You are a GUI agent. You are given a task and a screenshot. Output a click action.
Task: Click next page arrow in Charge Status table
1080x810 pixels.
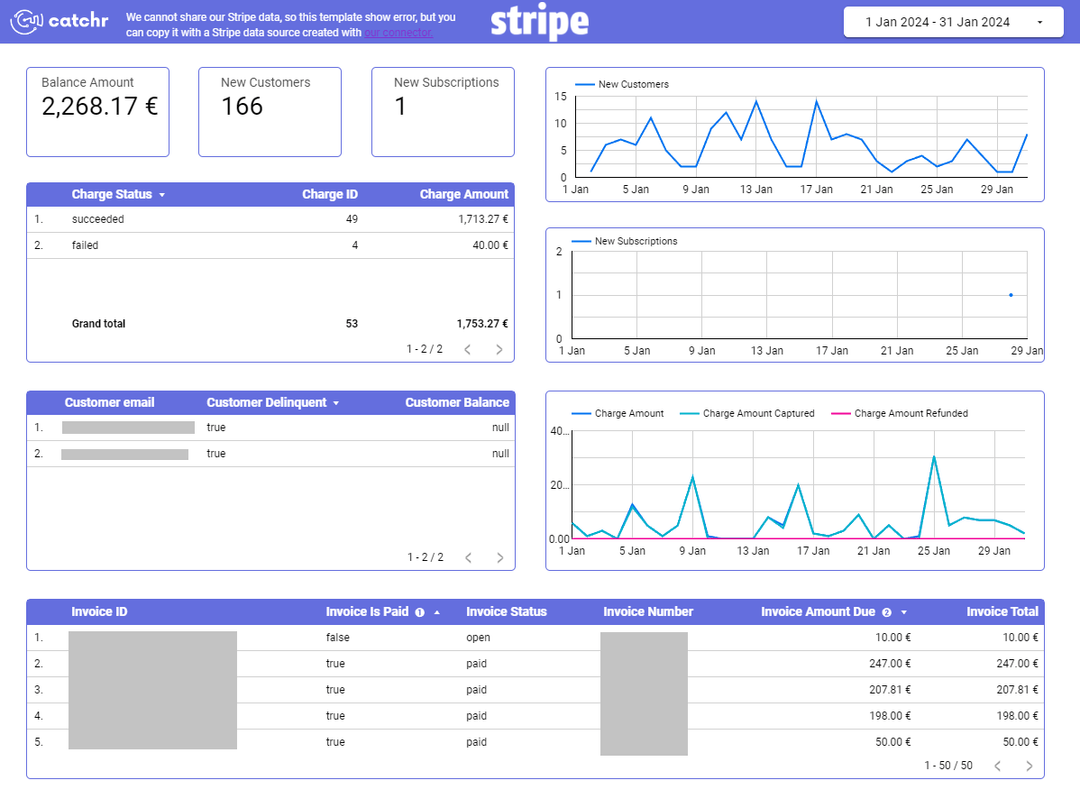pyautogui.click(x=499, y=348)
